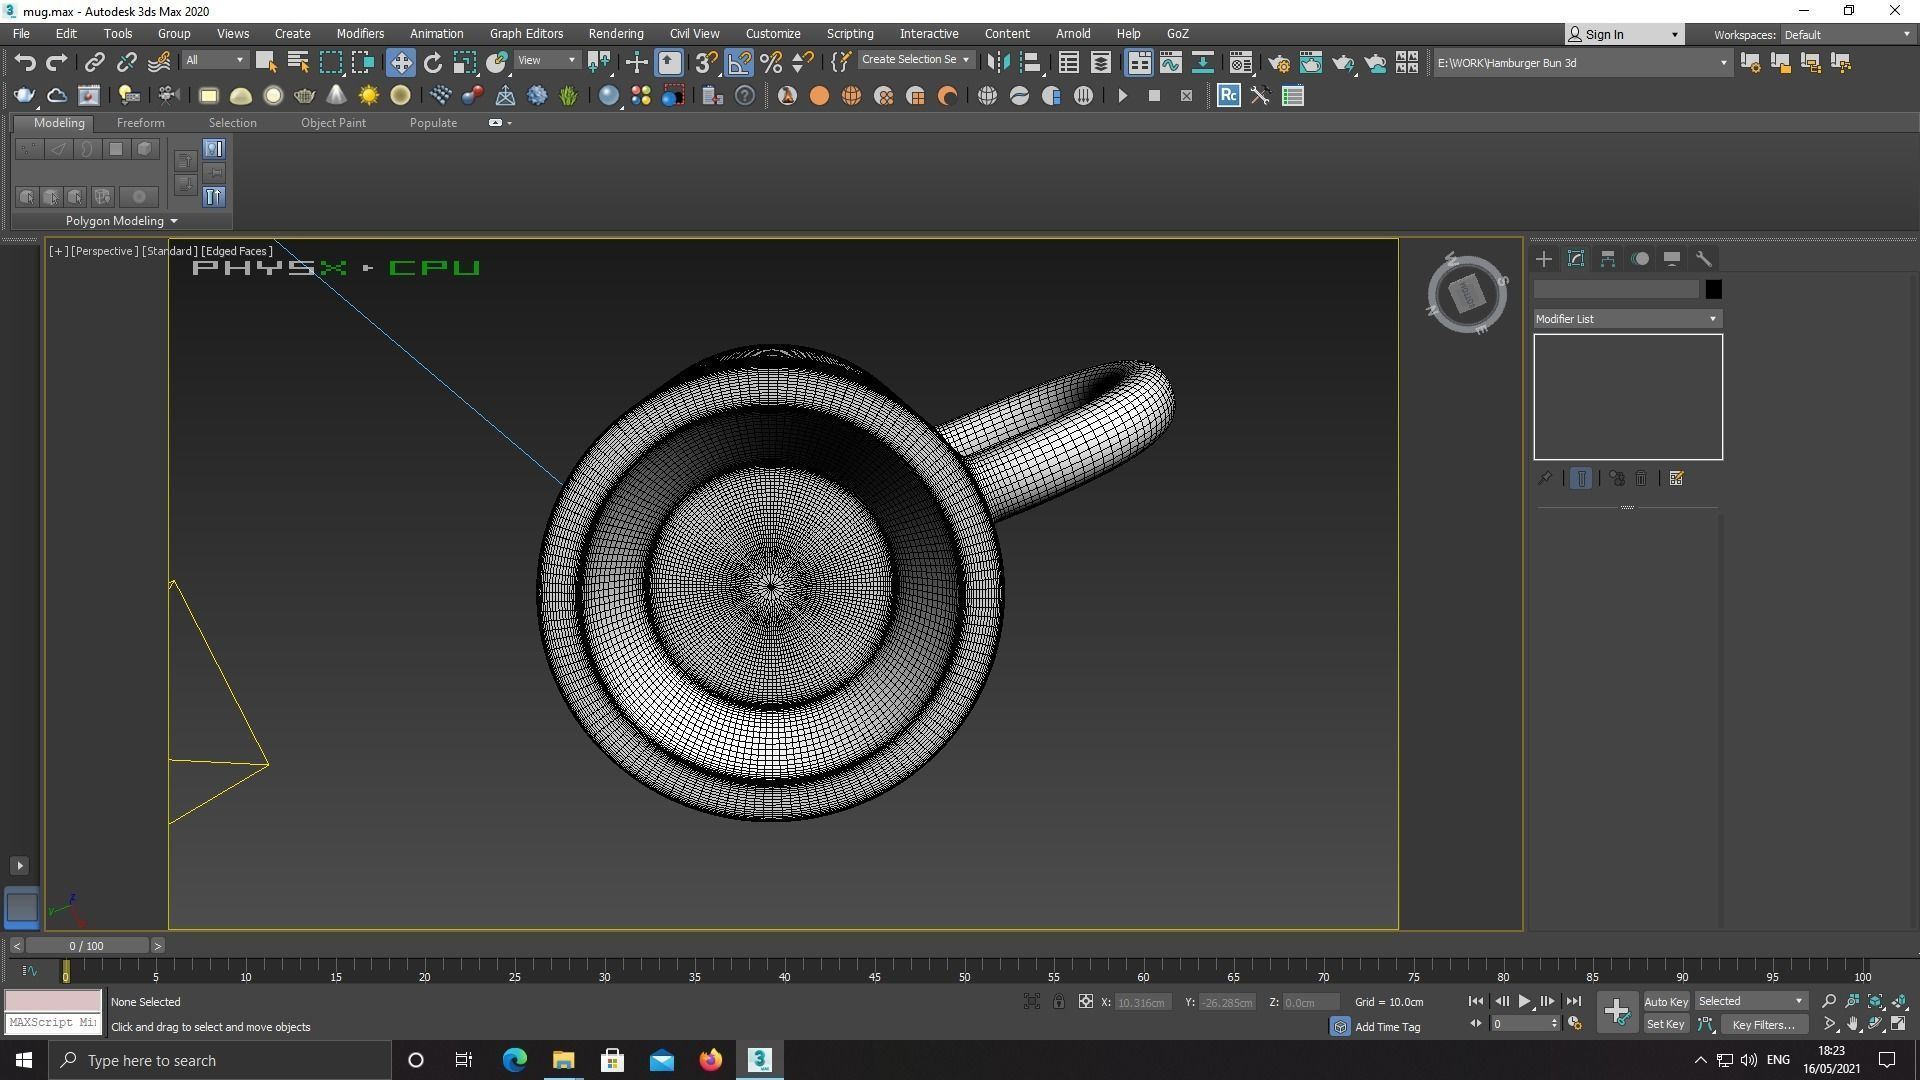Screen dimensions: 1920x1080
Task: Toggle the Angle Snap button
Action: coord(739,63)
